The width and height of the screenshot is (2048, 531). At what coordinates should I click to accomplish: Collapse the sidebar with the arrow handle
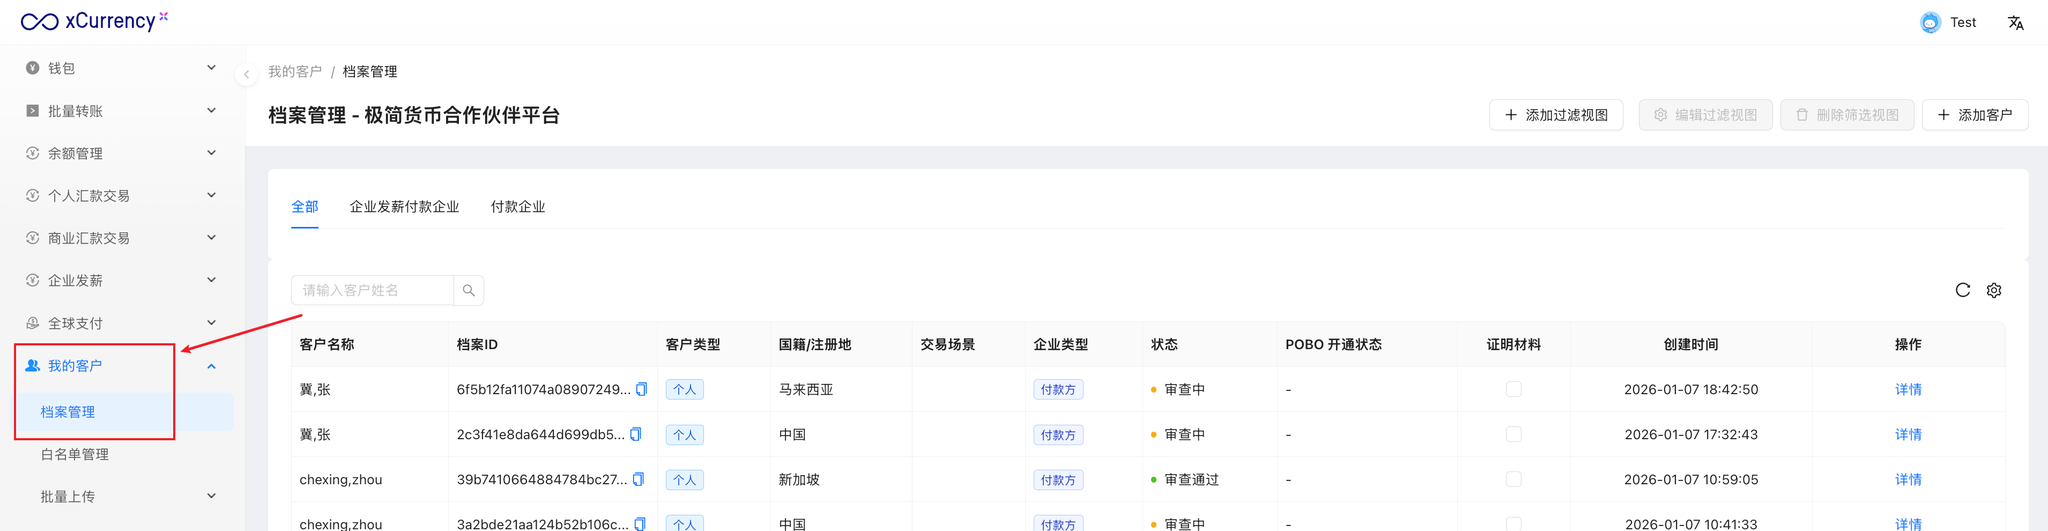pyautogui.click(x=246, y=74)
